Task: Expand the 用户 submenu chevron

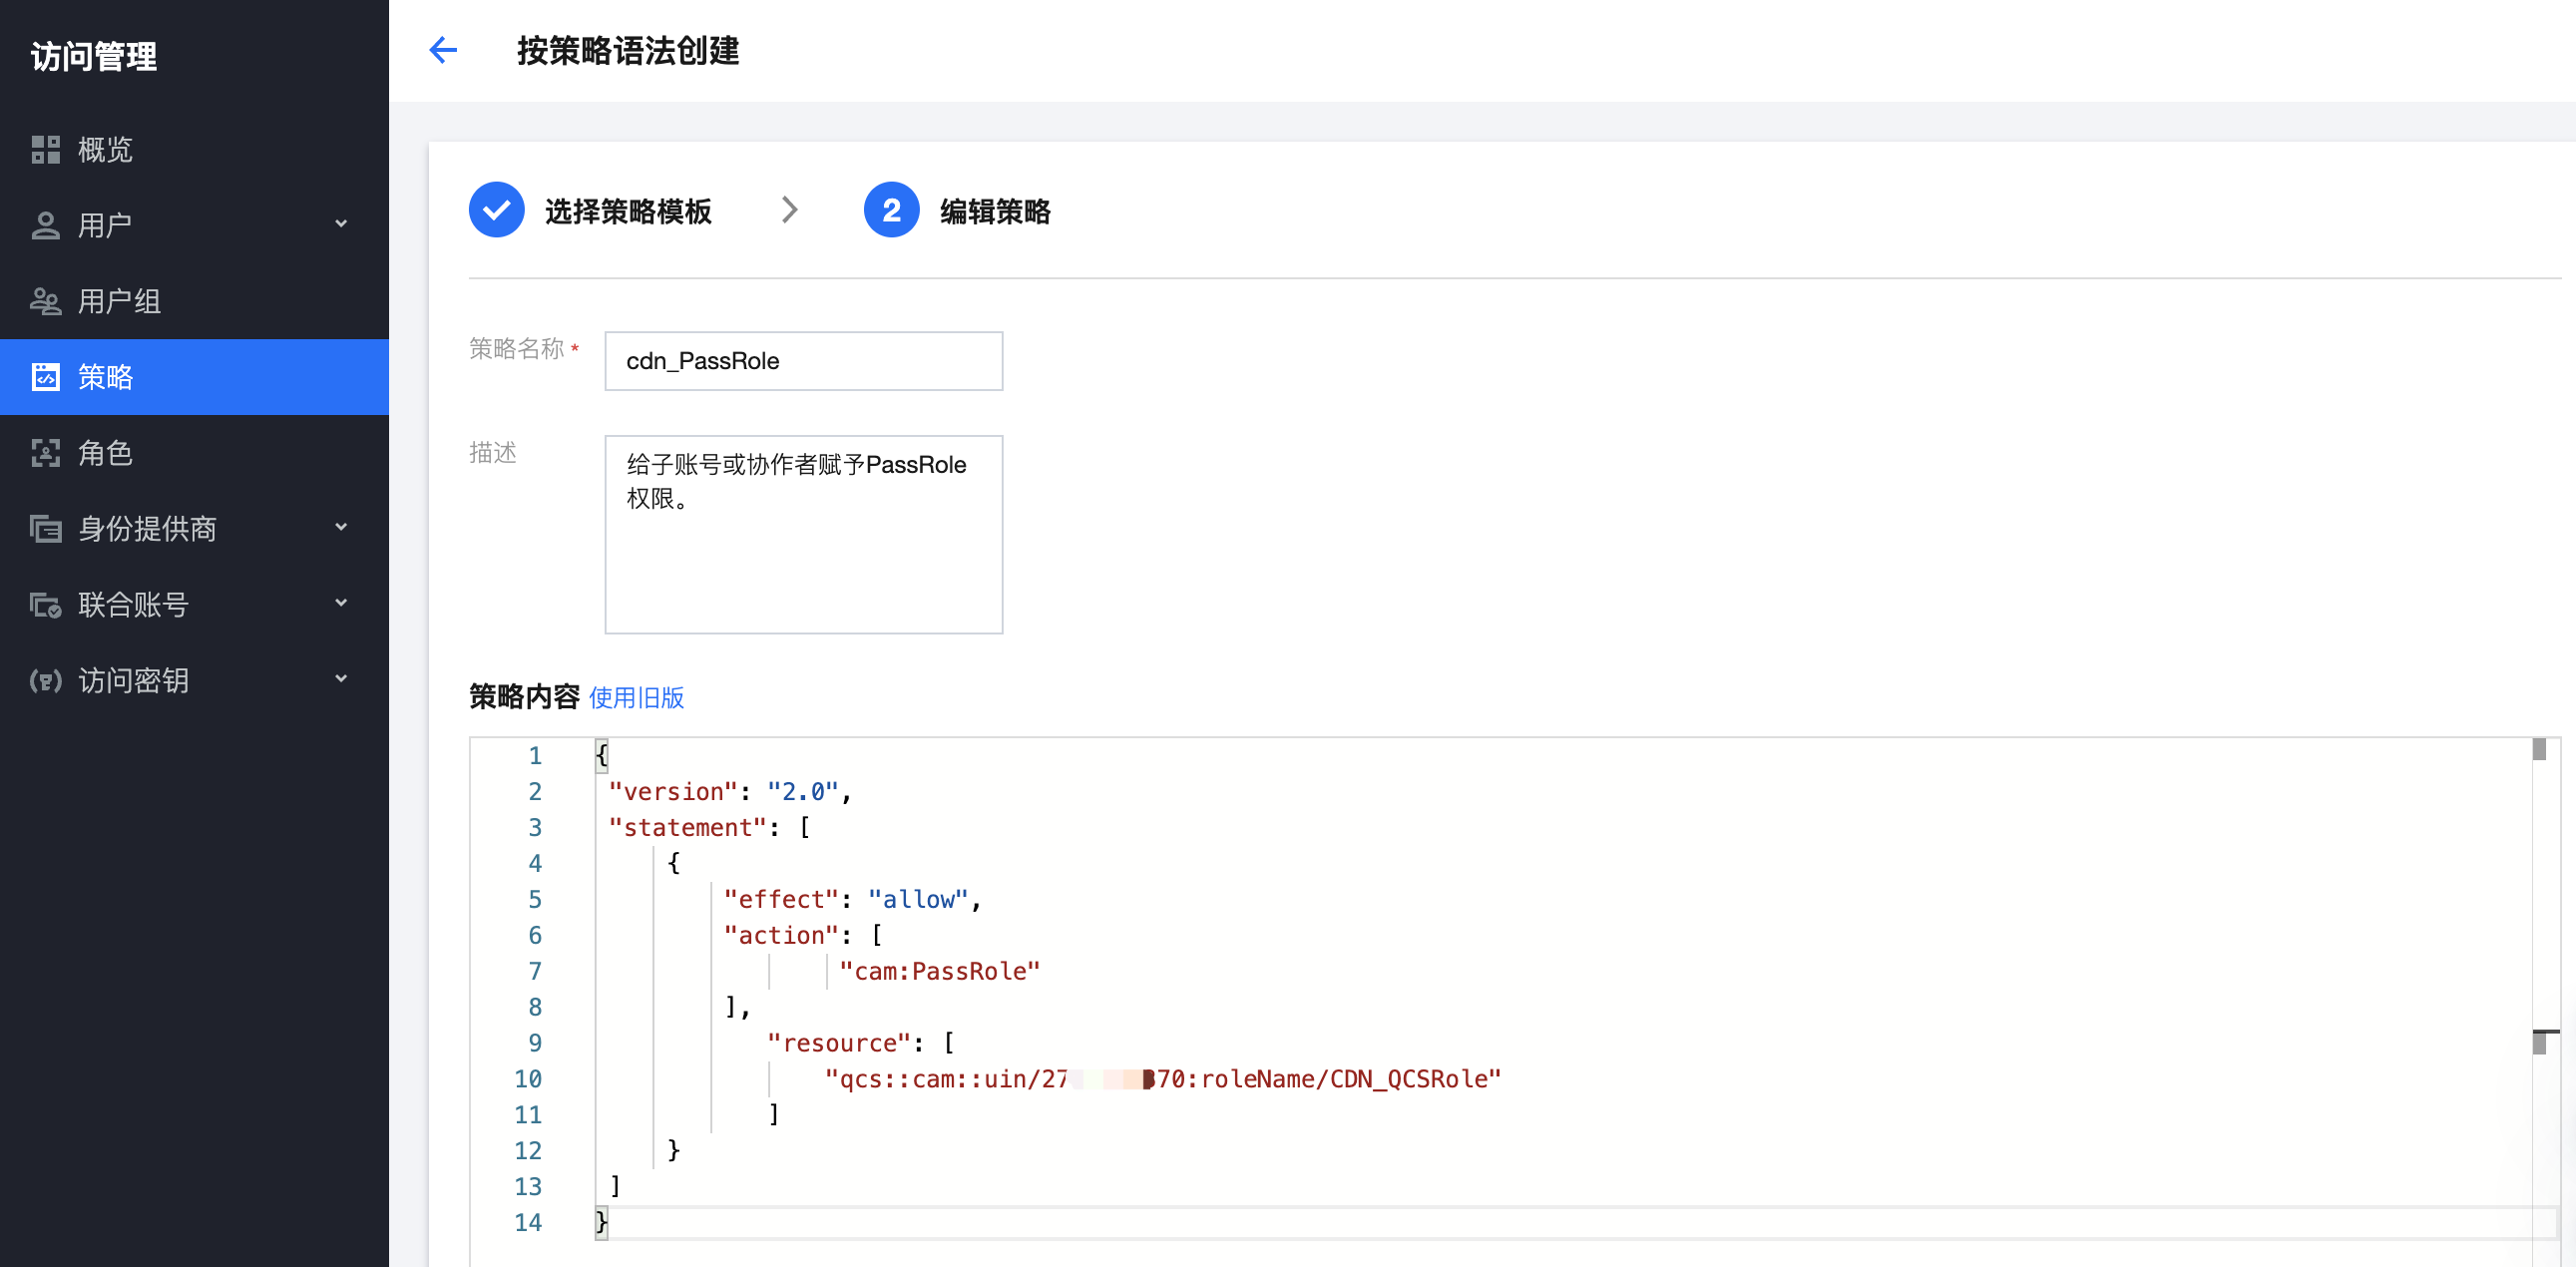Action: [x=341, y=224]
